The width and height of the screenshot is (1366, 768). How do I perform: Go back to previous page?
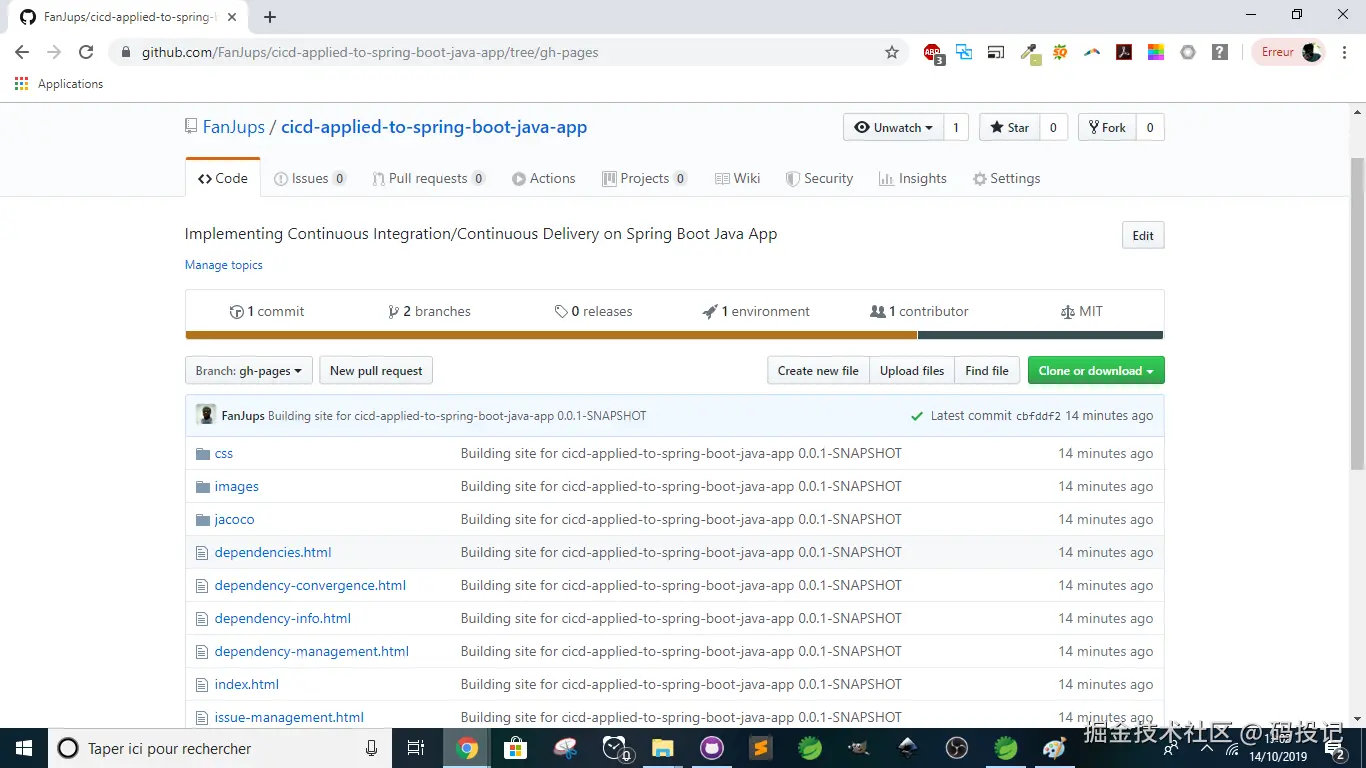(x=22, y=52)
